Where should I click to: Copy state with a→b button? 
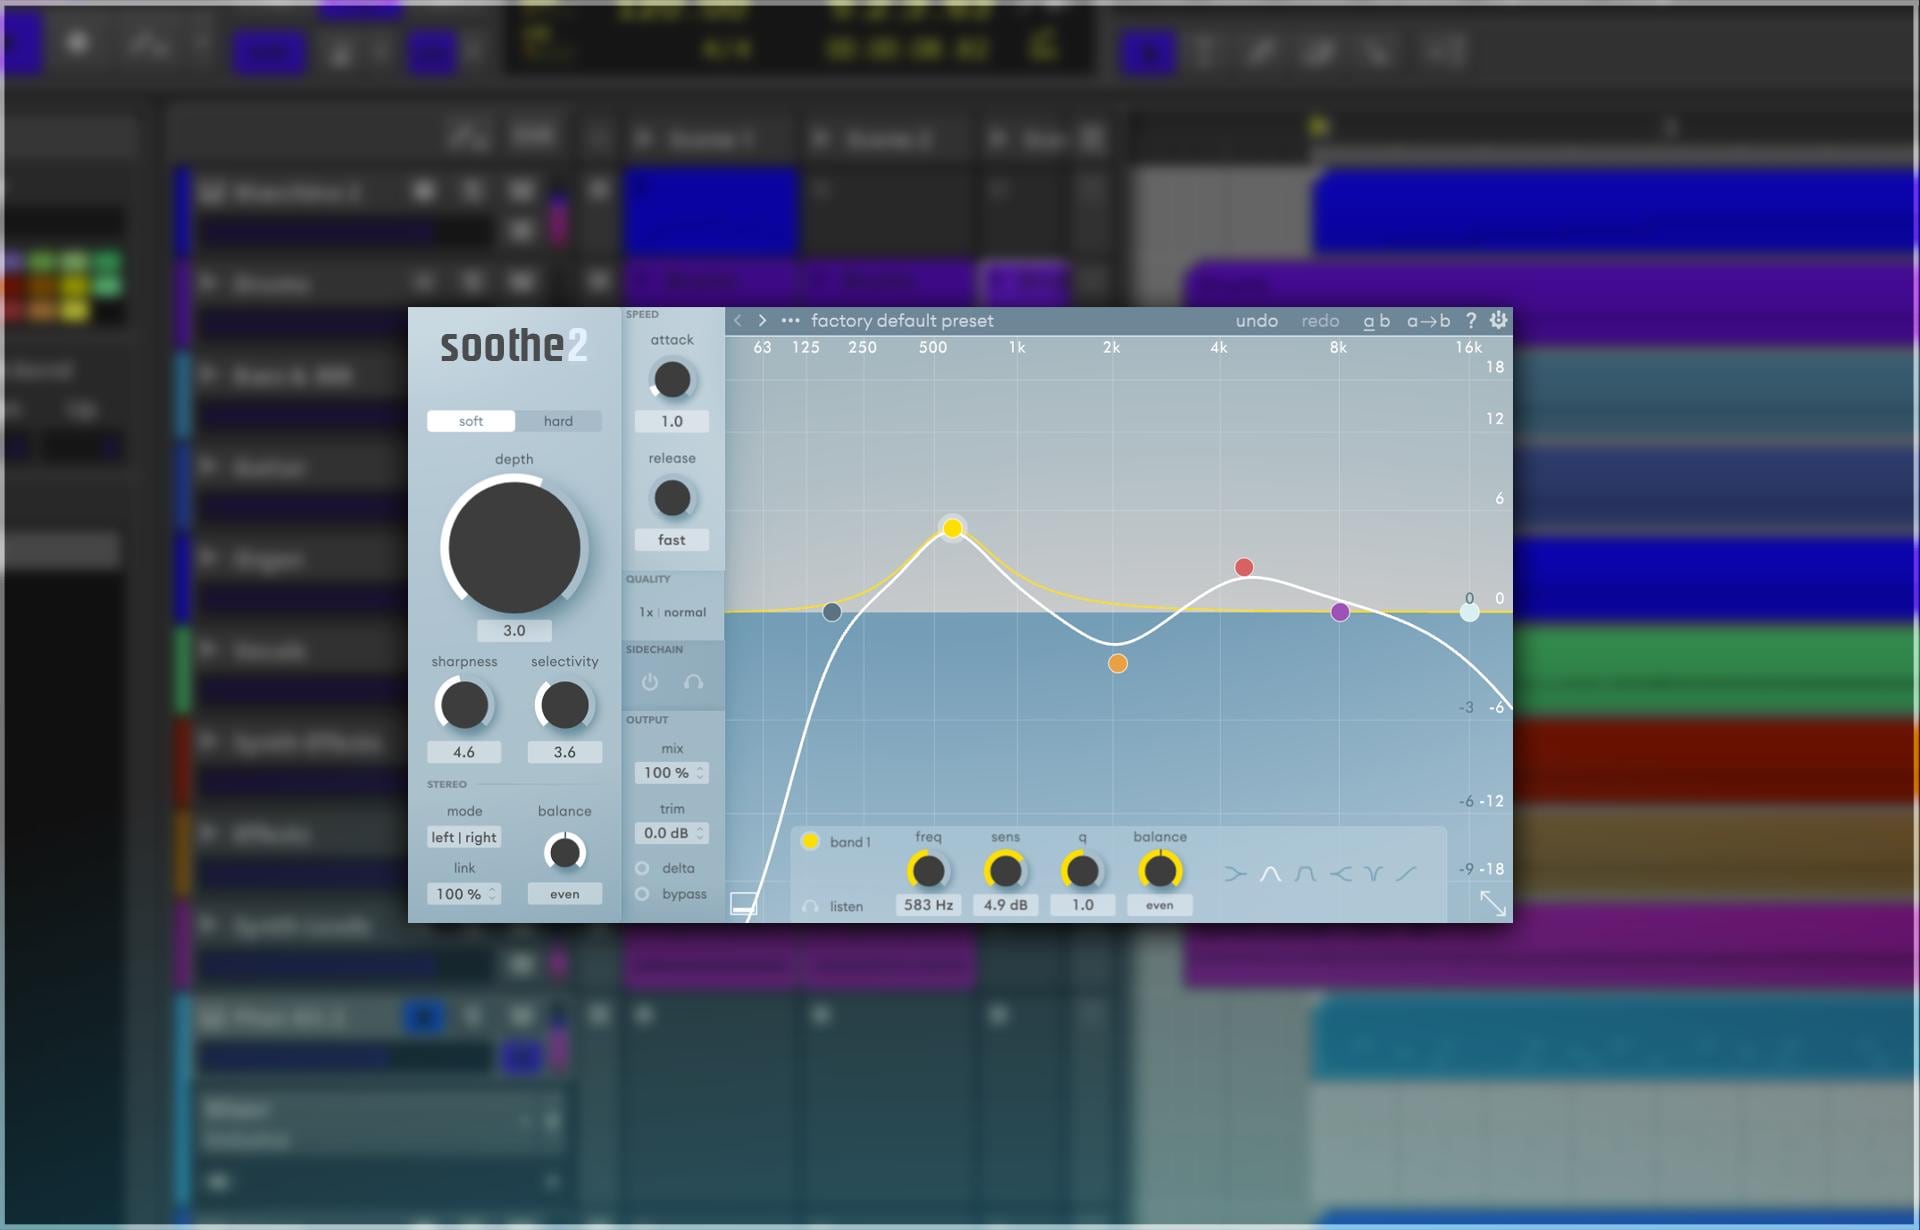[x=1428, y=321]
